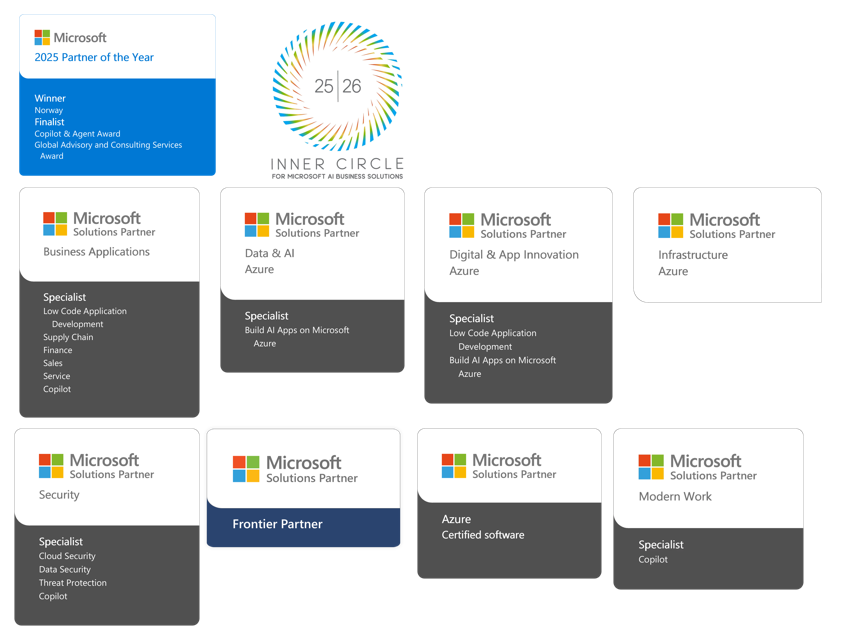Click the Copilot entry under Modern Work Specialist
Screen dimensions: 843x637
click(x=655, y=560)
